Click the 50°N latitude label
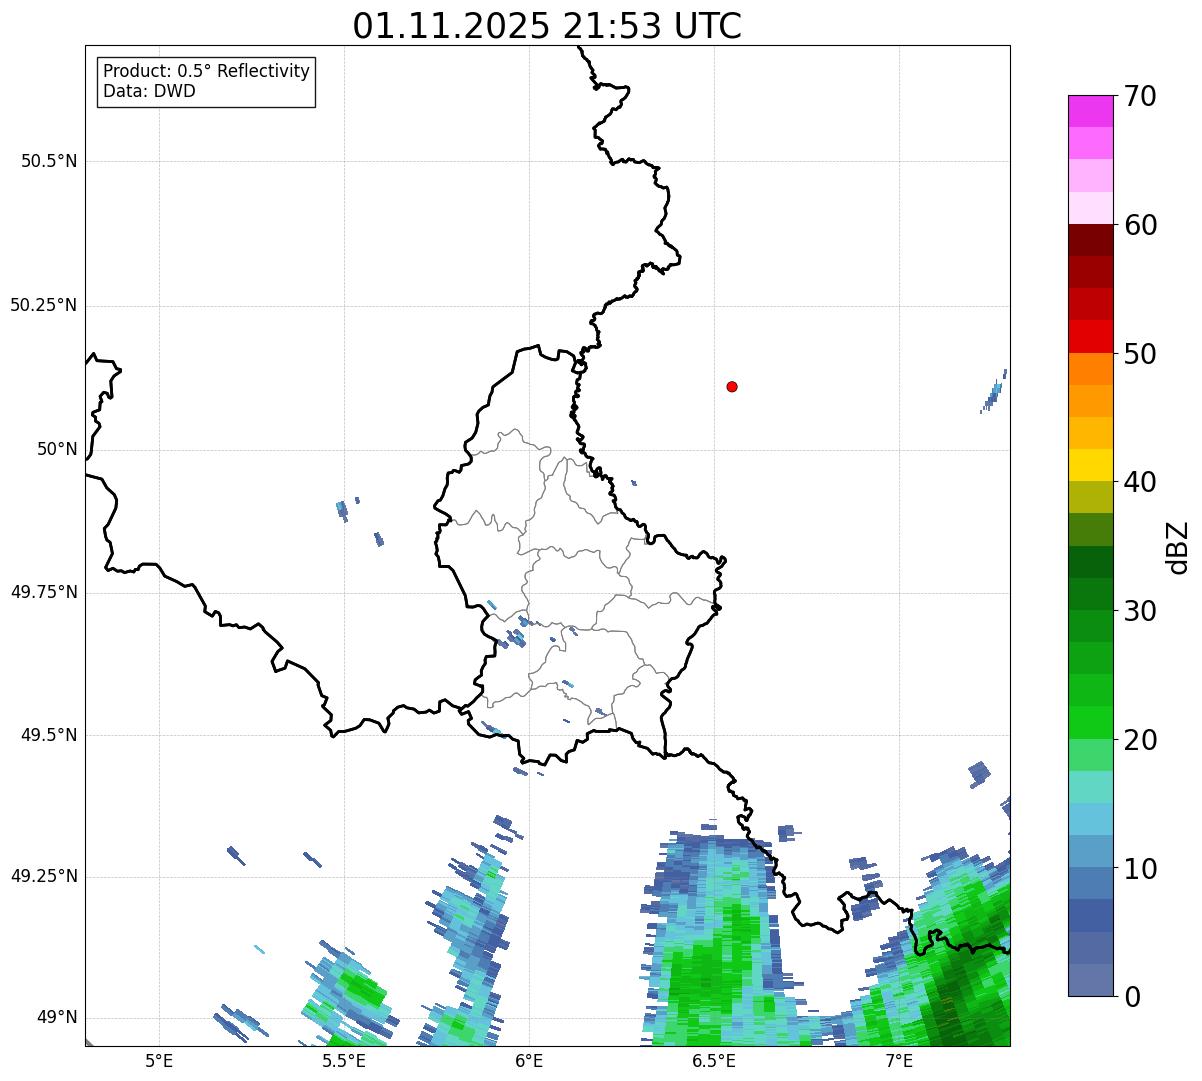 click(x=57, y=449)
